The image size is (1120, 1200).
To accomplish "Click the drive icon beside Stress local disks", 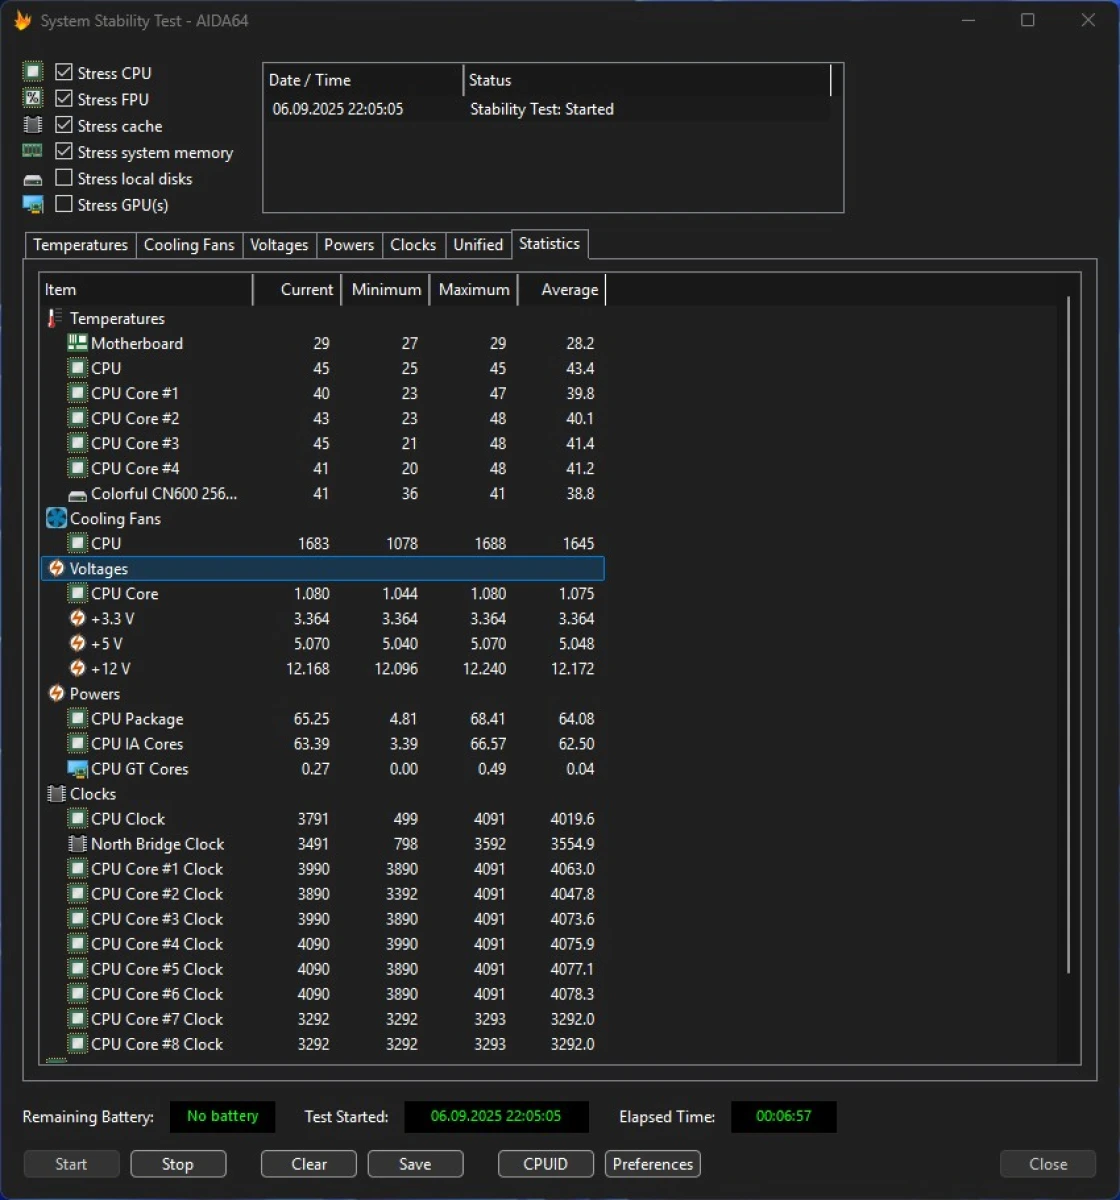I will (x=33, y=179).
